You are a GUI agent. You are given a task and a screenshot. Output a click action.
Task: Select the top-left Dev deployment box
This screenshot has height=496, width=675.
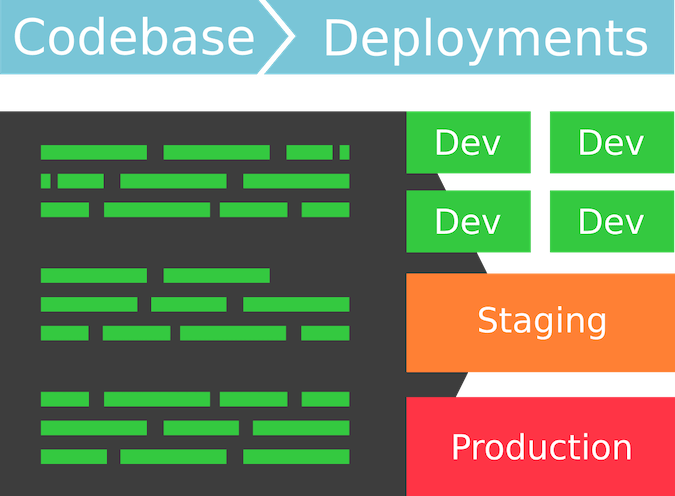[x=468, y=142]
